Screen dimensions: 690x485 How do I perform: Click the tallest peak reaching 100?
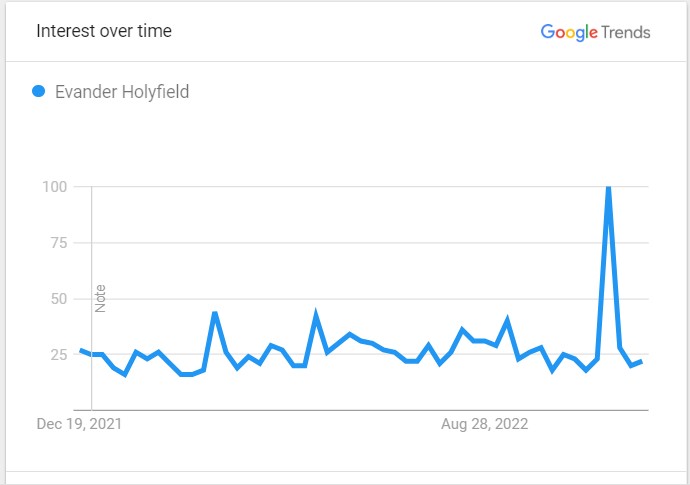tap(609, 189)
